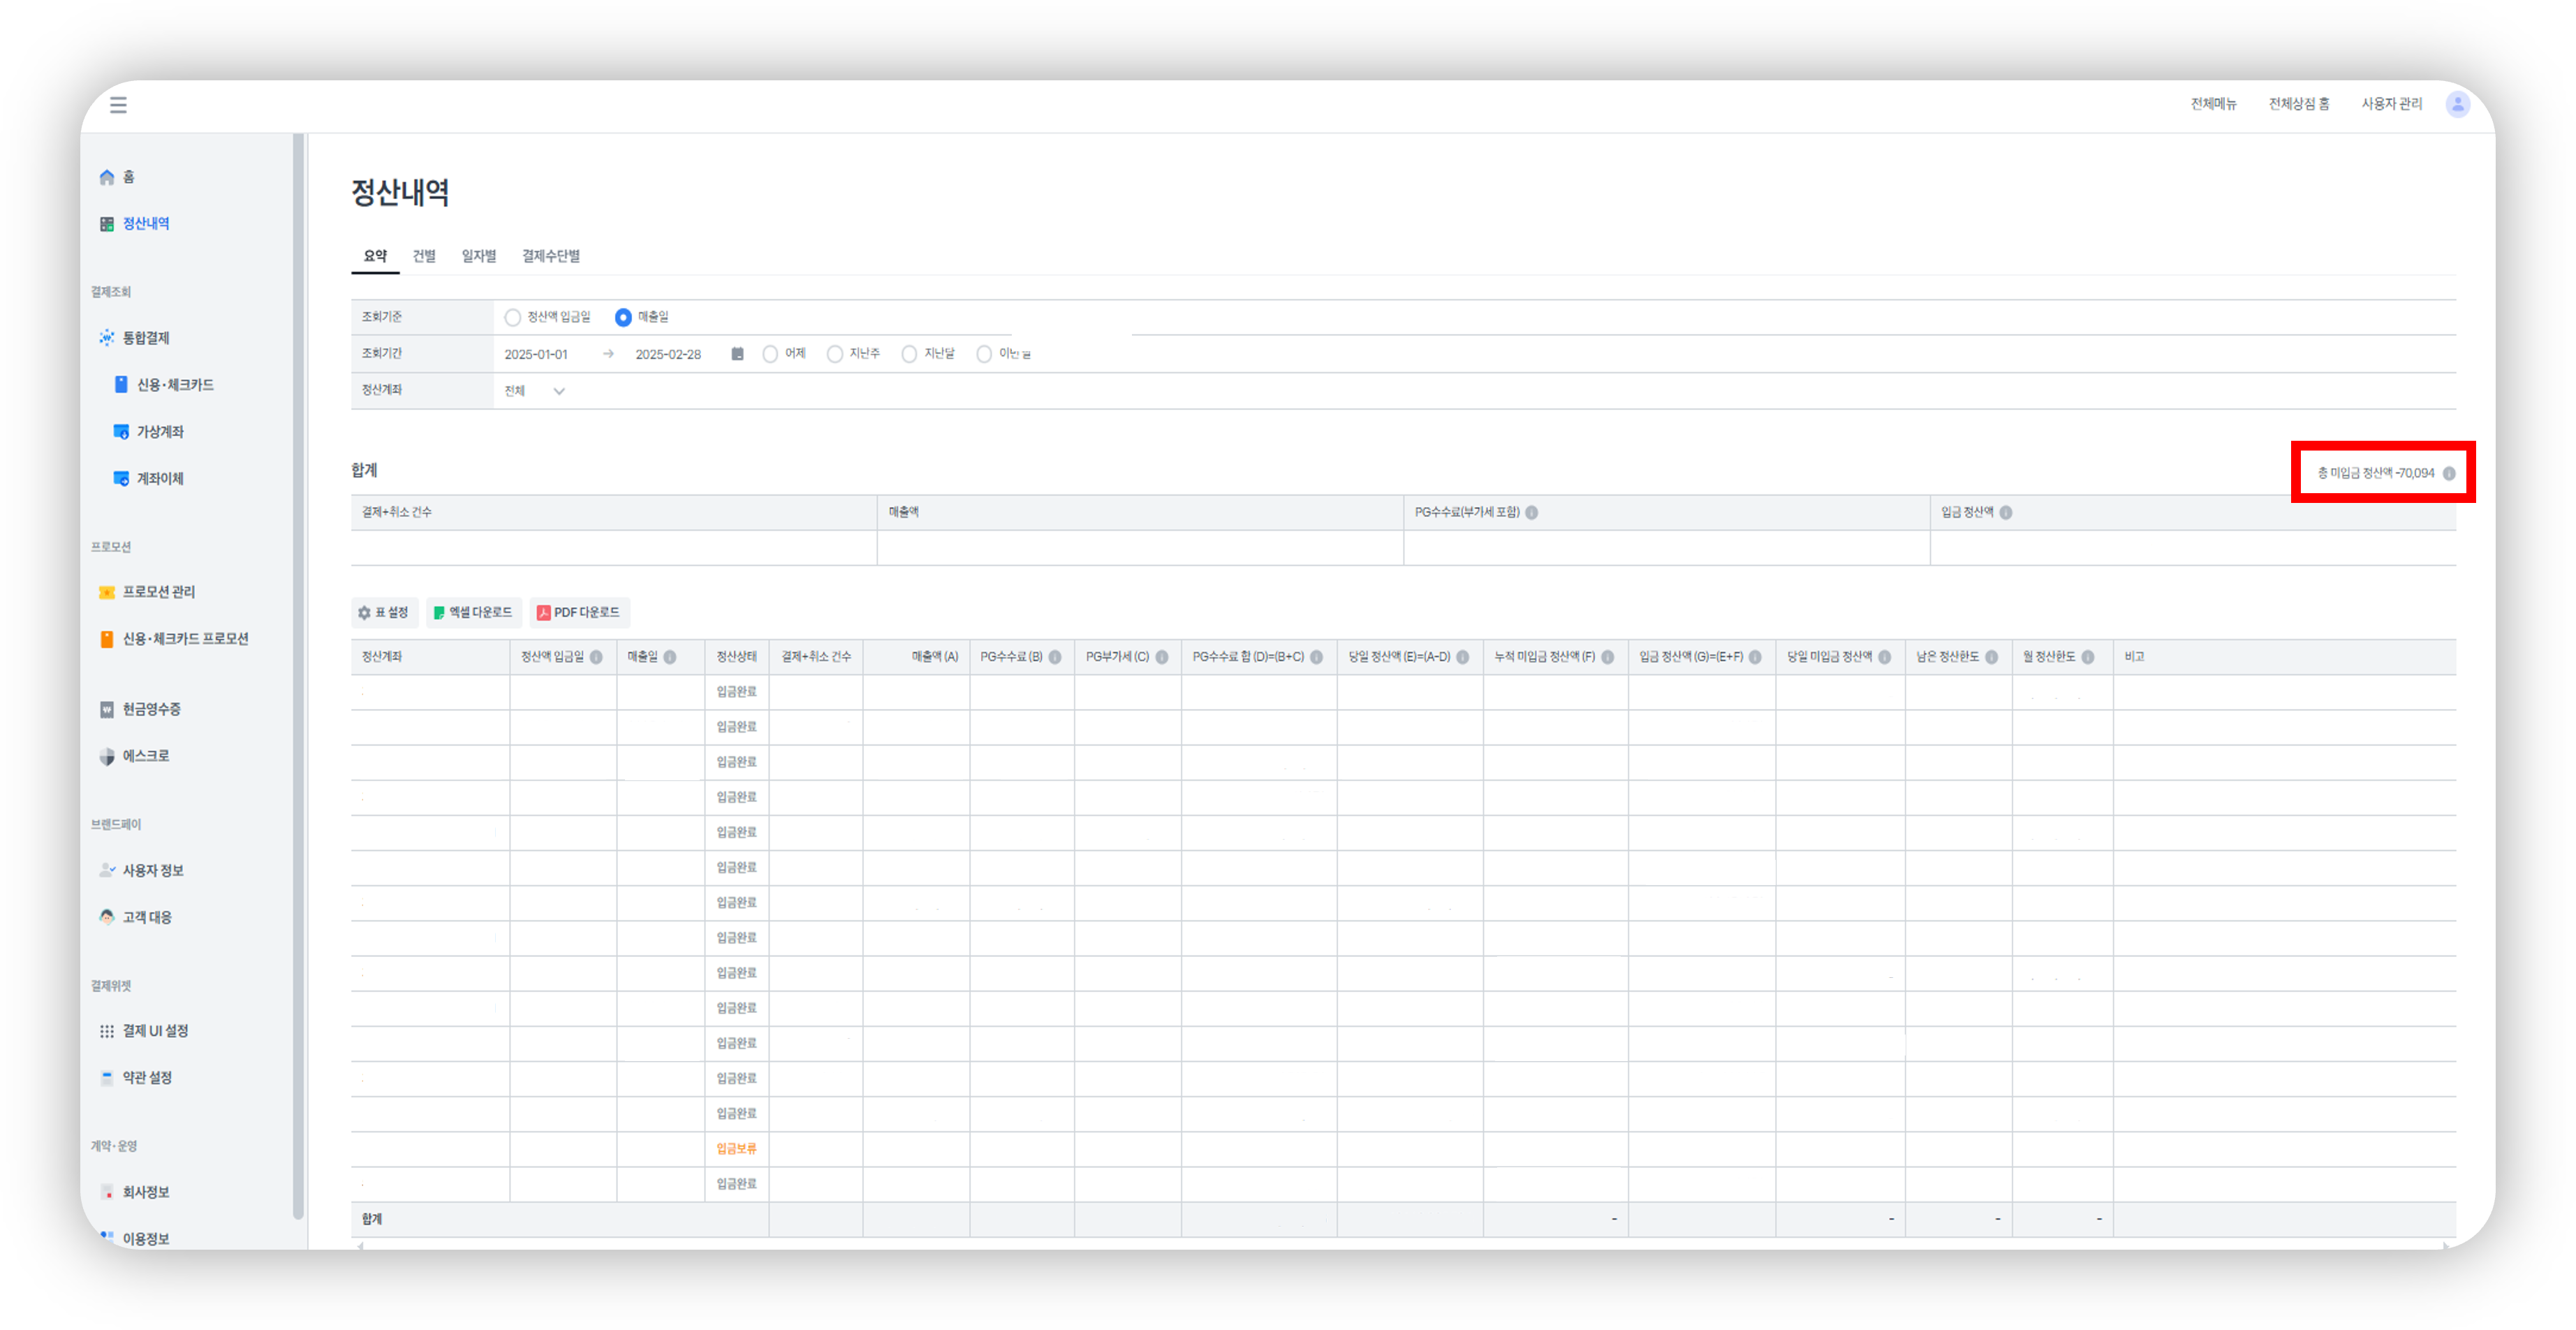This screenshot has width=2576, height=1330.
Task: Switch to the 결제수단별 tab
Action: point(550,256)
